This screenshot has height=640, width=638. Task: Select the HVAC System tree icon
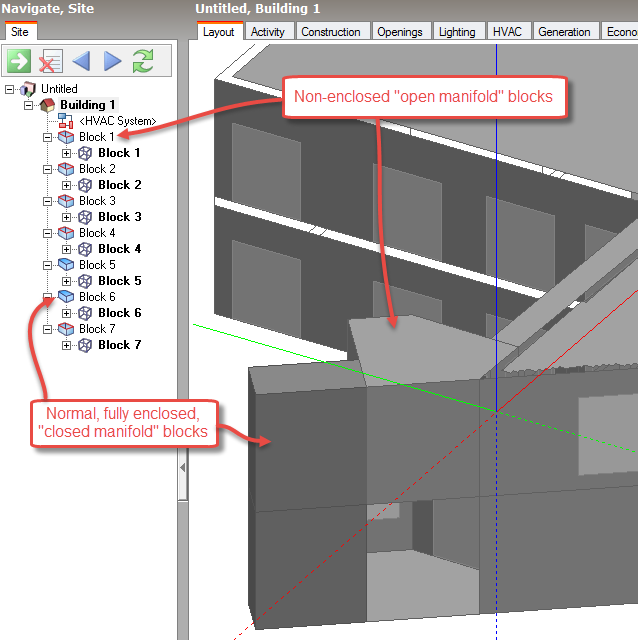tap(67, 121)
